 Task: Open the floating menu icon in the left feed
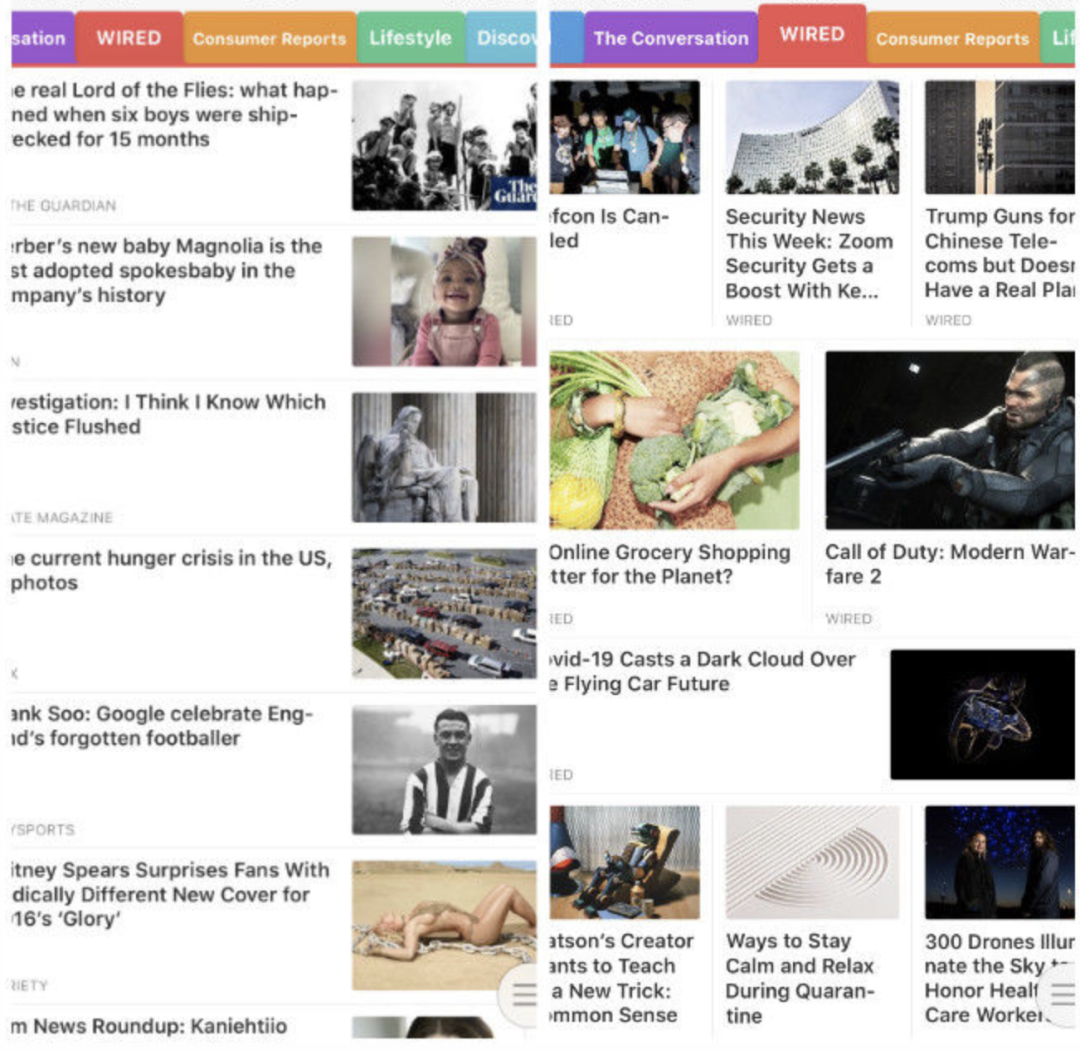(521, 995)
